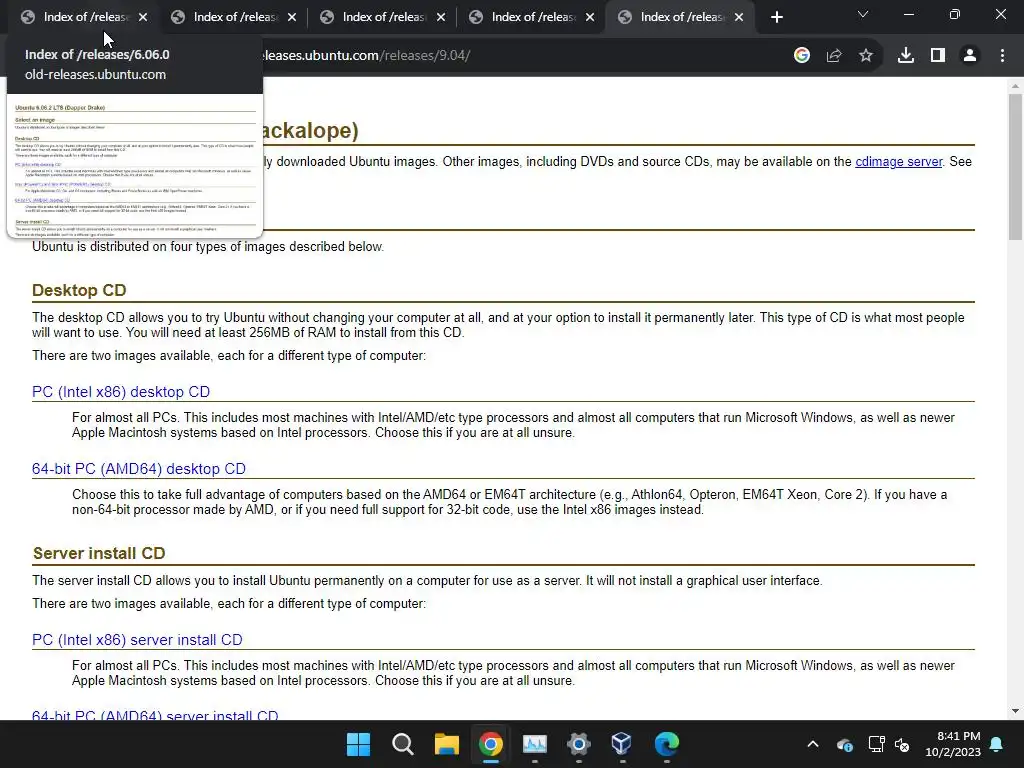The image size is (1024, 768).
Task: Open the cdimage server link
Action: click(899, 161)
